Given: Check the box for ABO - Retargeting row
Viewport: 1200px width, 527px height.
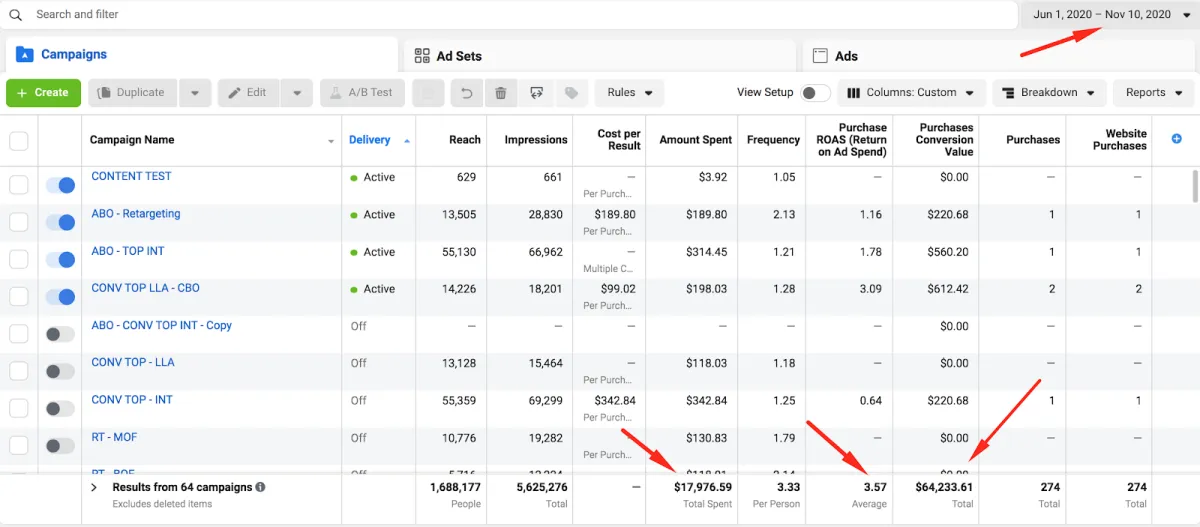Looking at the screenshot, I should tap(19, 222).
